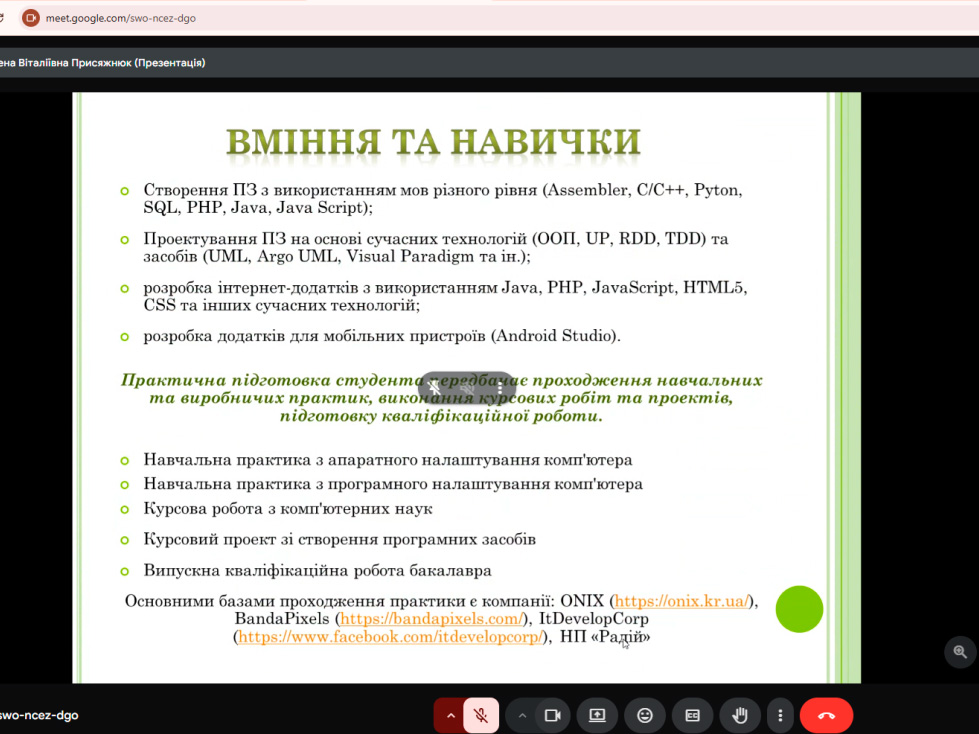The height and width of the screenshot is (734, 979).
Task: Expand video settings arrow beside camera
Action: pyautogui.click(x=521, y=715)
